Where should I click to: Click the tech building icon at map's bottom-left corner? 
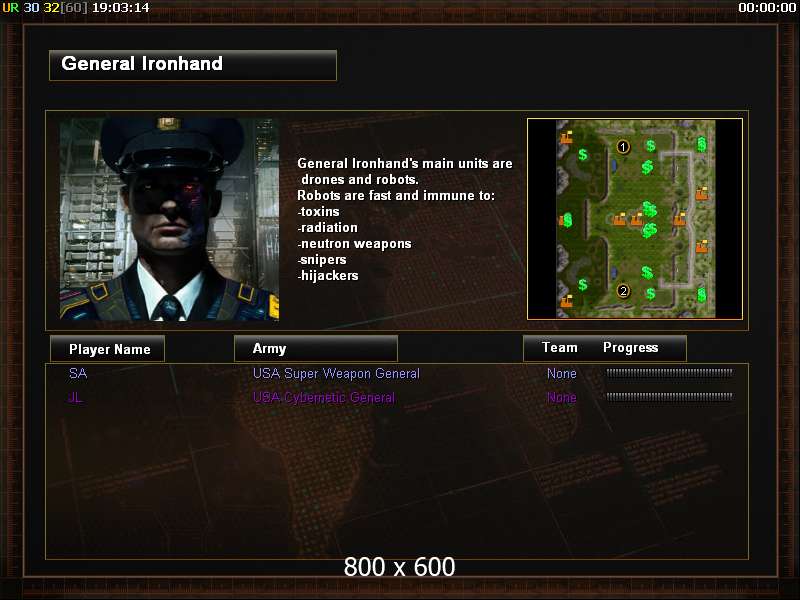[x=566, y=301]
